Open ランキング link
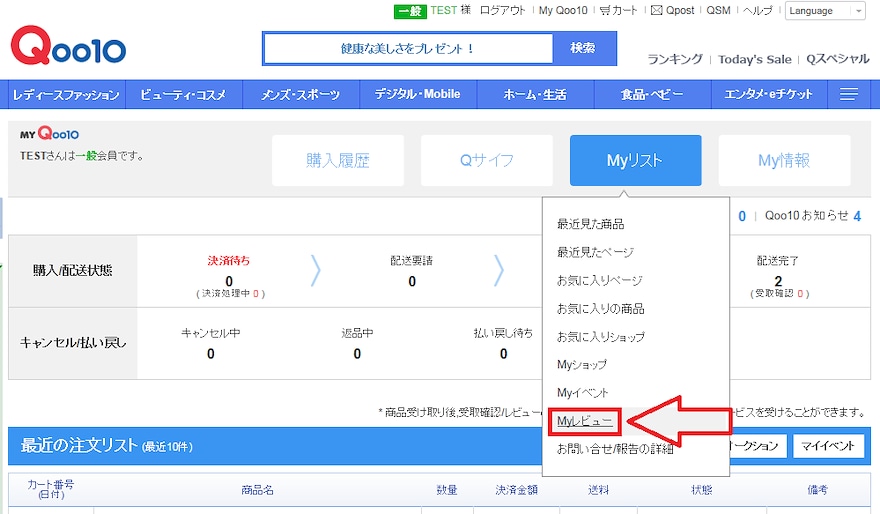This screenshot has width=880, height=514. click(675, 59)
